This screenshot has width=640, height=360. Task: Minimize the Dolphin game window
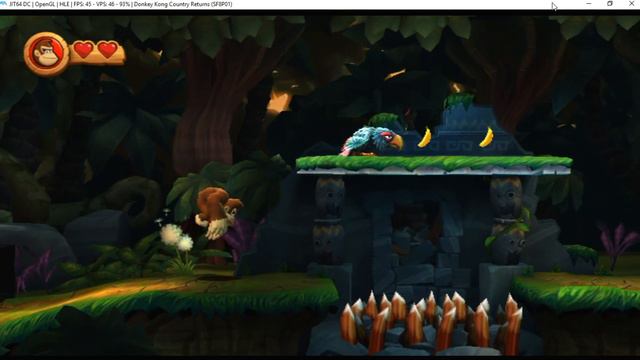(x=588, y=4)
